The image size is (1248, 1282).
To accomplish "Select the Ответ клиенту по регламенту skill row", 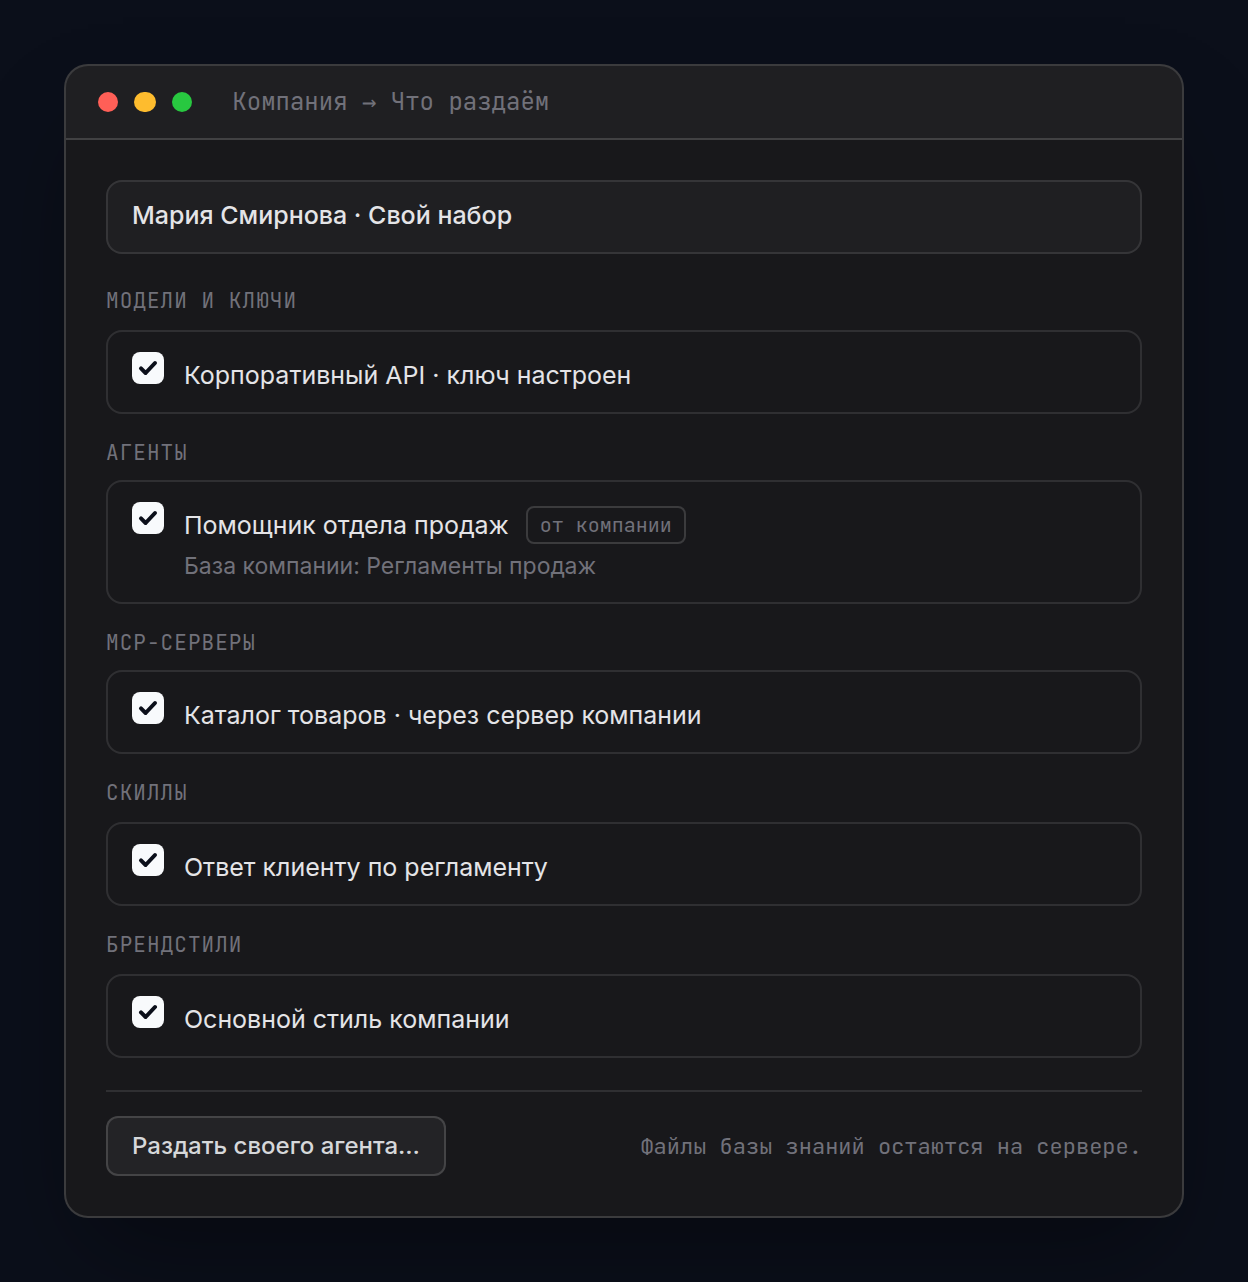I will (x=624, y=864).
